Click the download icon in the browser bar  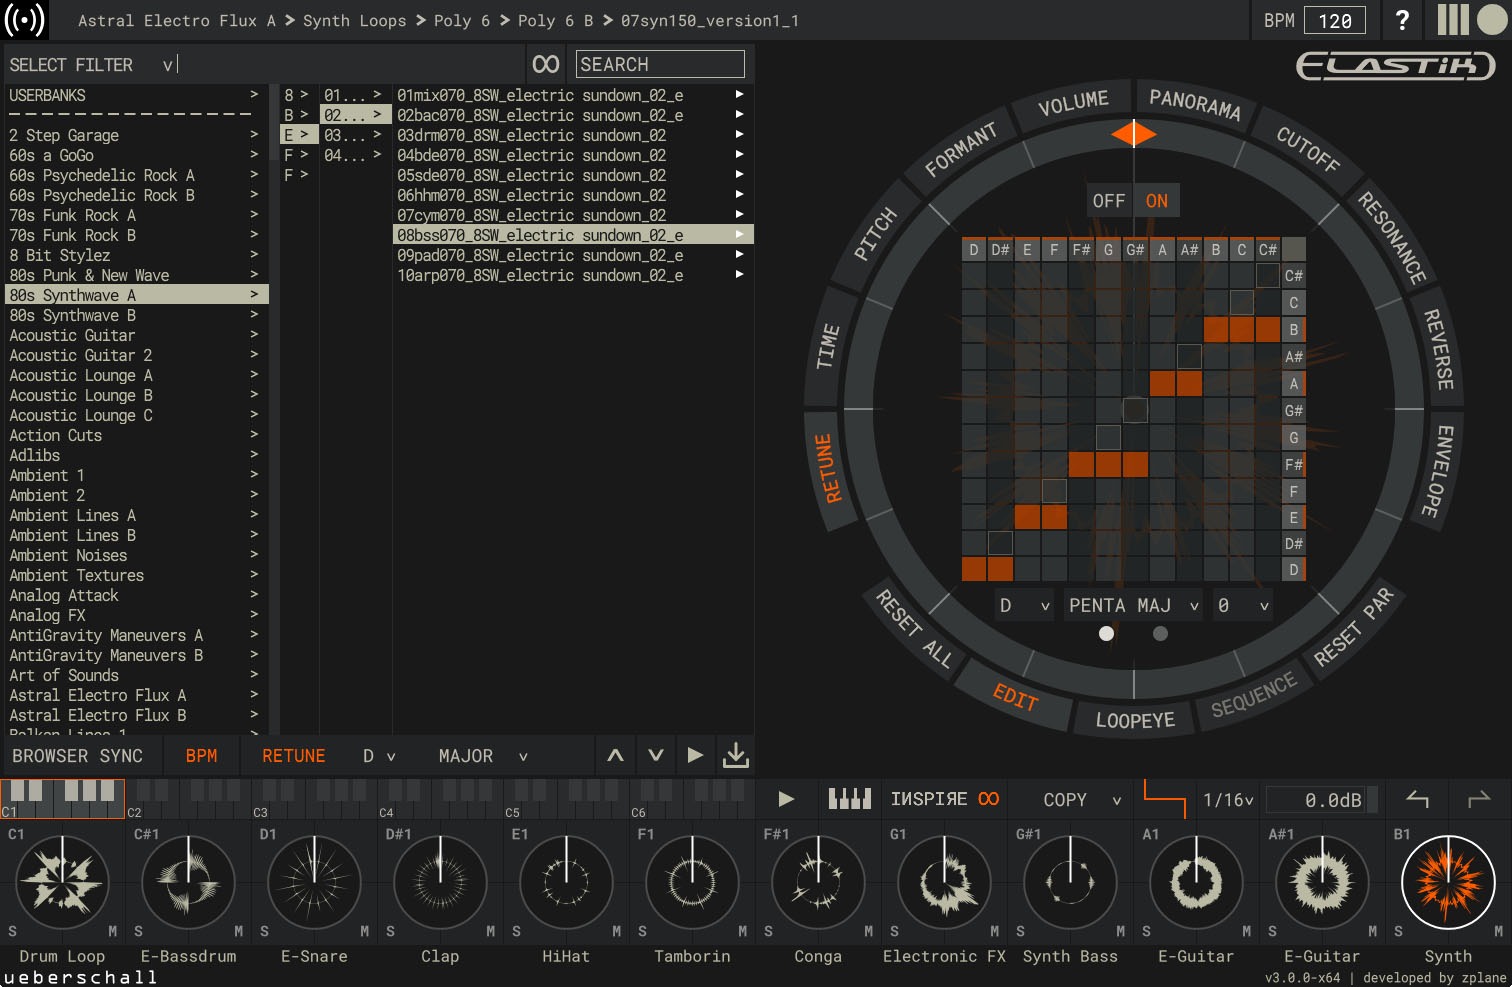tap(736, 755)
